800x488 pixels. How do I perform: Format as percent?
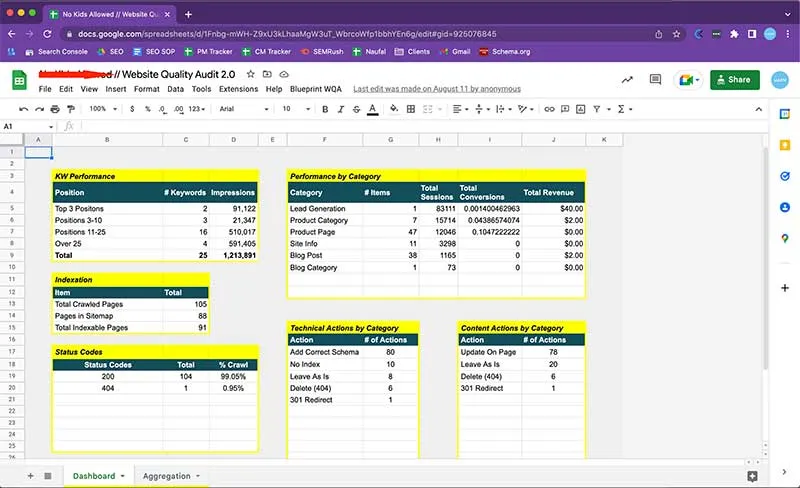coord(147,109)
